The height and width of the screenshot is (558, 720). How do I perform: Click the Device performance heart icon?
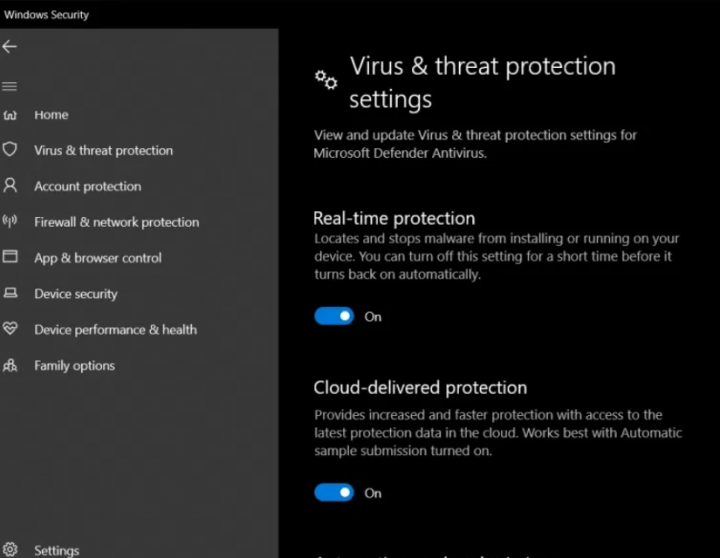pos(10,329)
